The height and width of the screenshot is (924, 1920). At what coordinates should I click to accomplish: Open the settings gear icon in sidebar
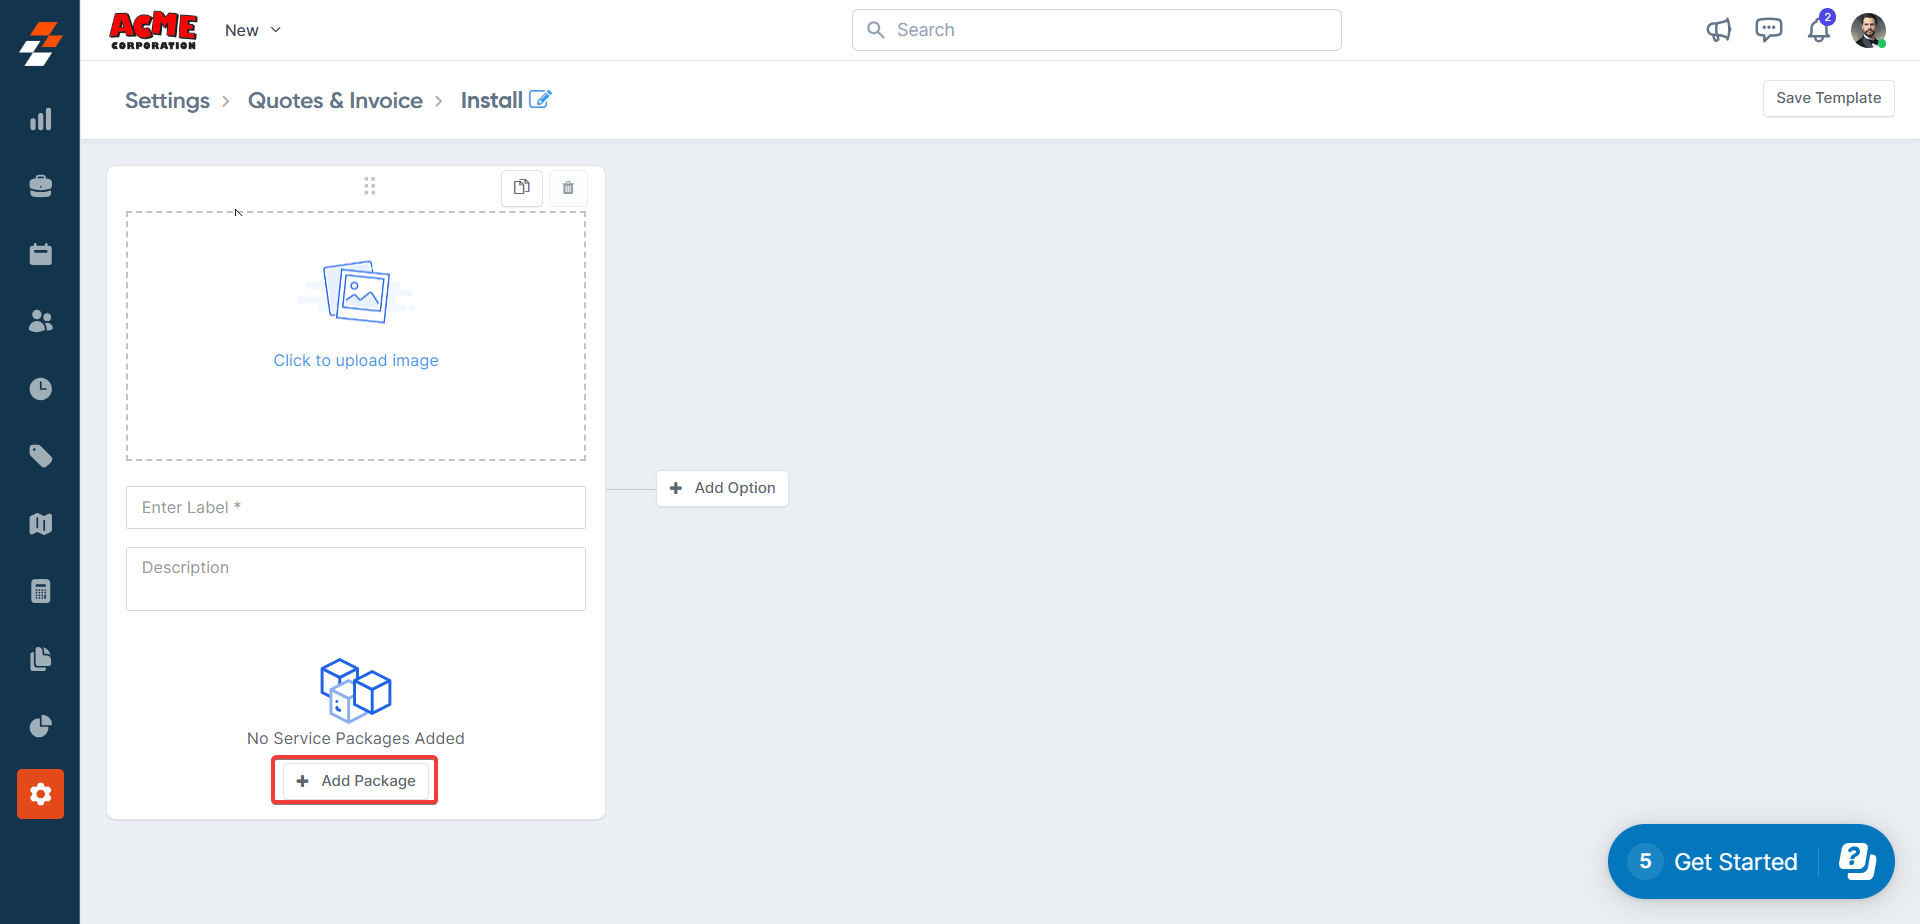point(40,794)
